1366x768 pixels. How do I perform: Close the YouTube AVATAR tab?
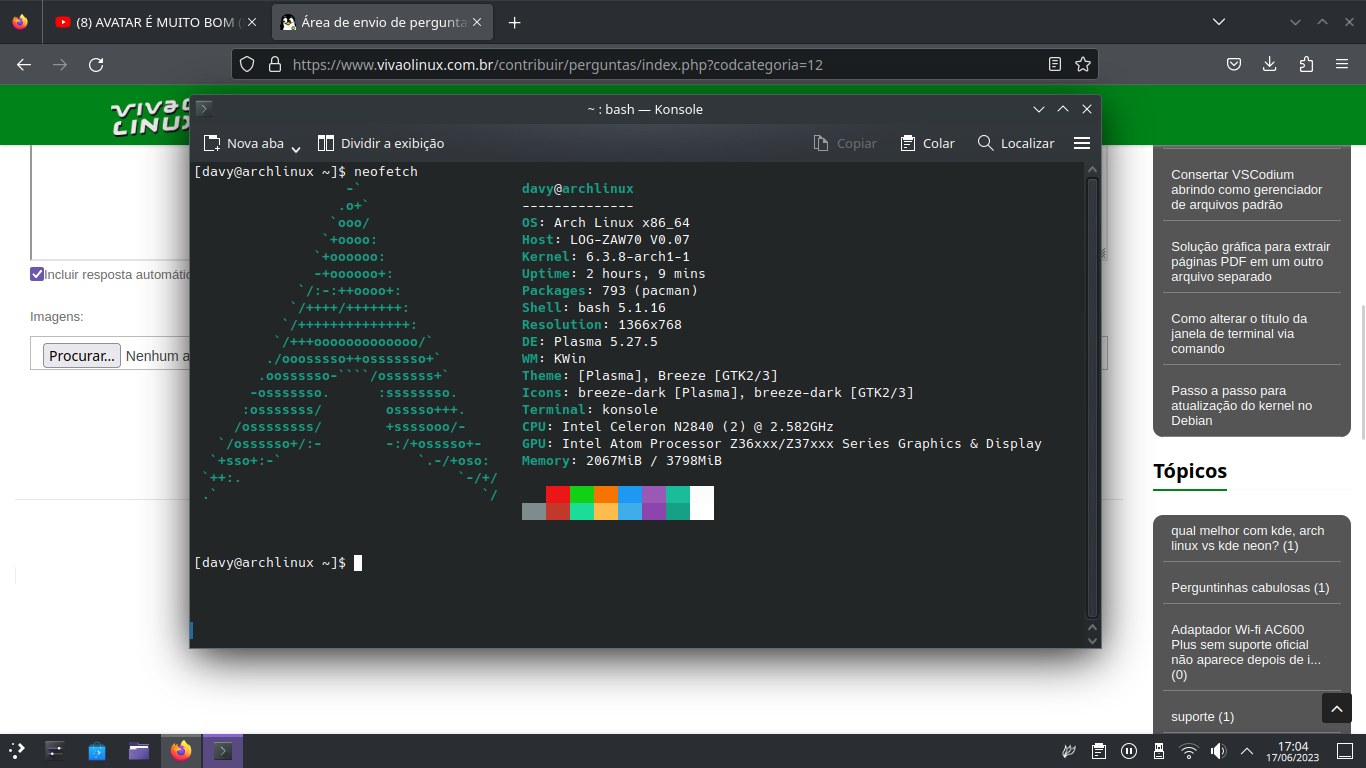click(x=251, y=22)
